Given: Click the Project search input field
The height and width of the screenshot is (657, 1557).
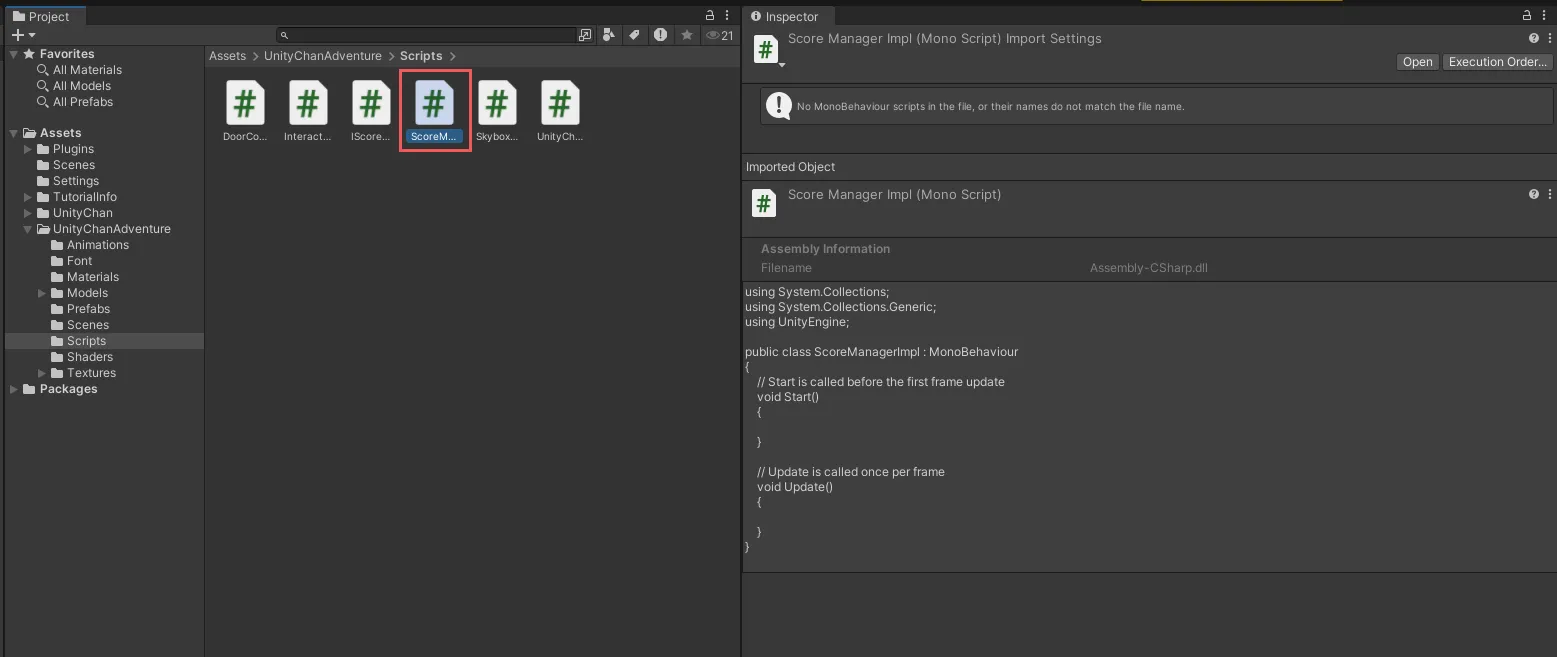Looking at the screenshot, I should [x=430, y=35].
